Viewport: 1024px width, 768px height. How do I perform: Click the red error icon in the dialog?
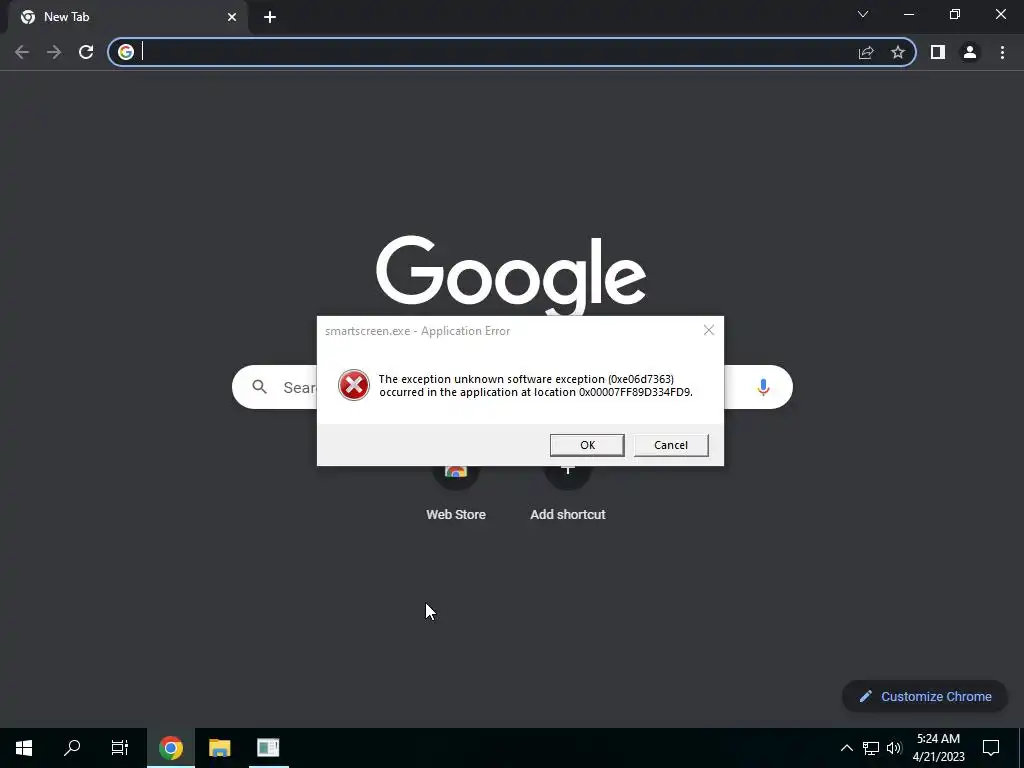[x=354, y=385]
